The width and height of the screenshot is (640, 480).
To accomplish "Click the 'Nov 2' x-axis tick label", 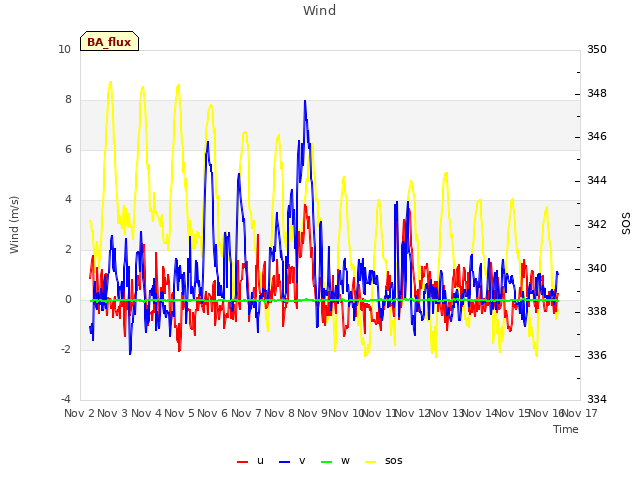I will coord(79,413).
